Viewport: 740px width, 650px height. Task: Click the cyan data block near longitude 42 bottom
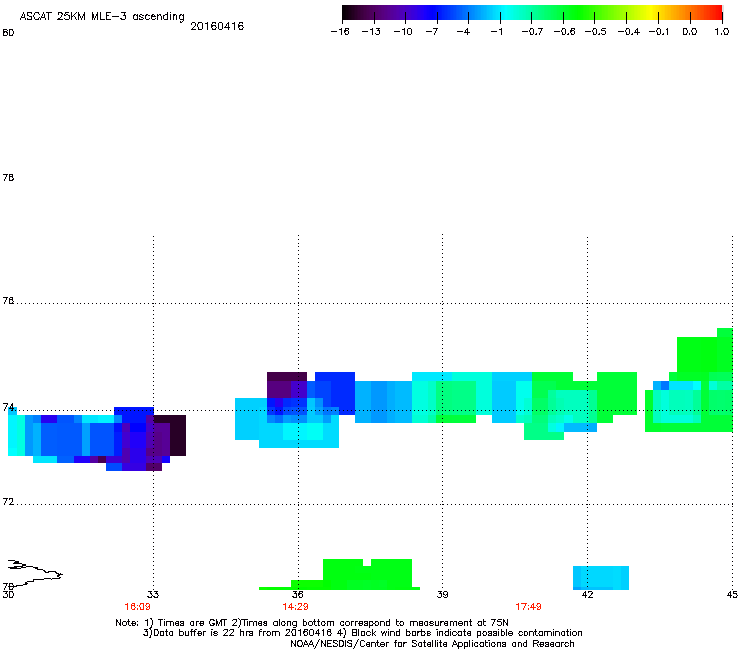(601, 578)
